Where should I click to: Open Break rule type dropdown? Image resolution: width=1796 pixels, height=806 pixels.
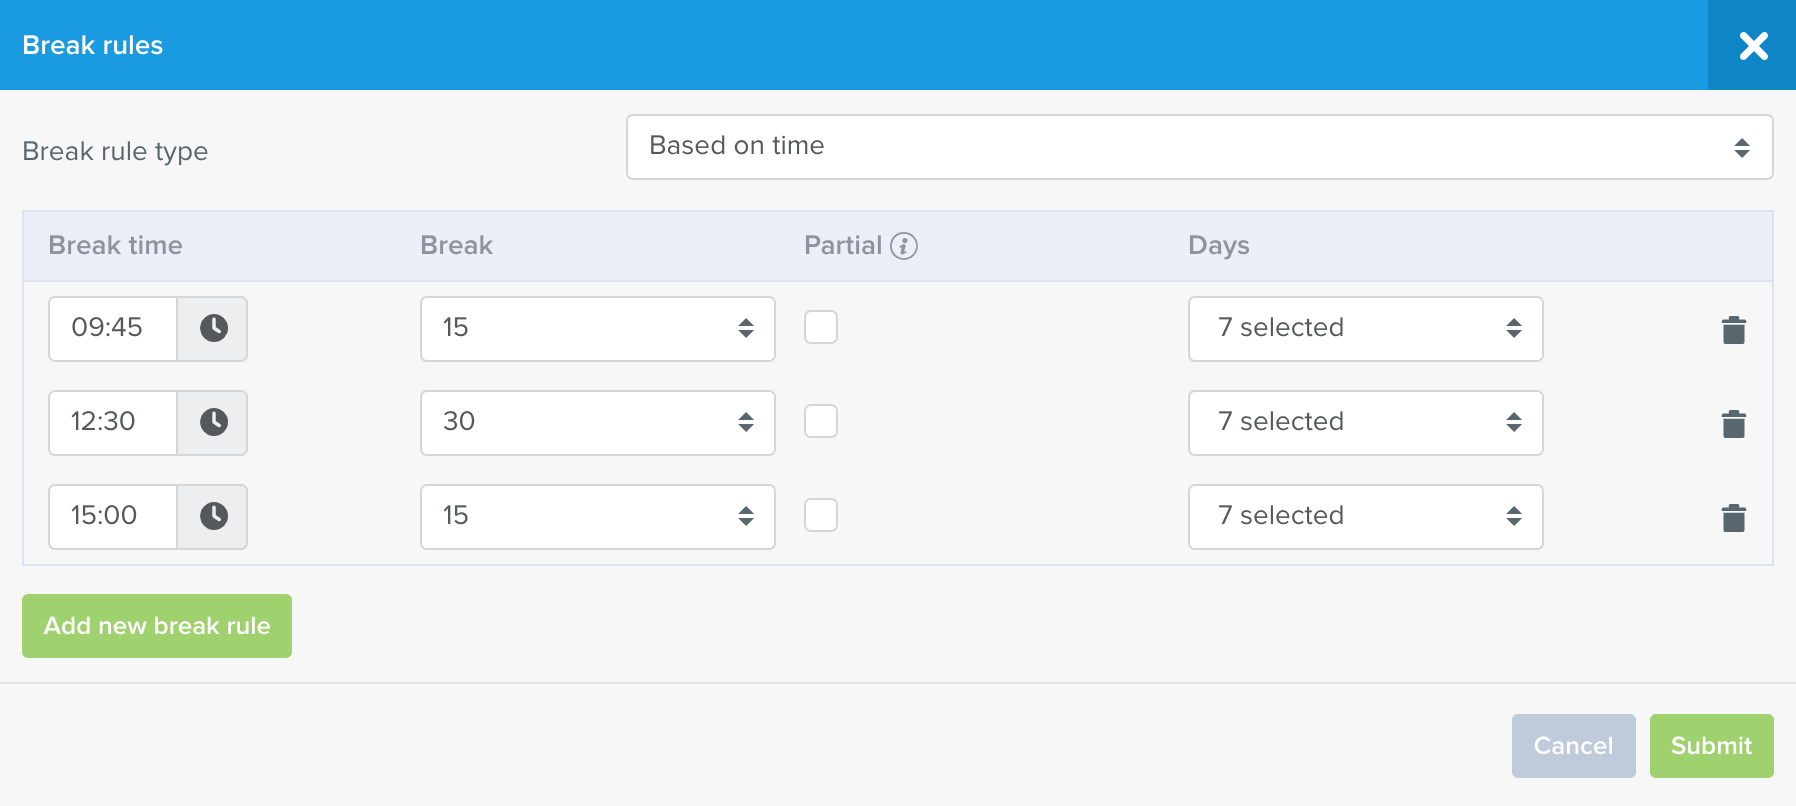(1199, 147)
